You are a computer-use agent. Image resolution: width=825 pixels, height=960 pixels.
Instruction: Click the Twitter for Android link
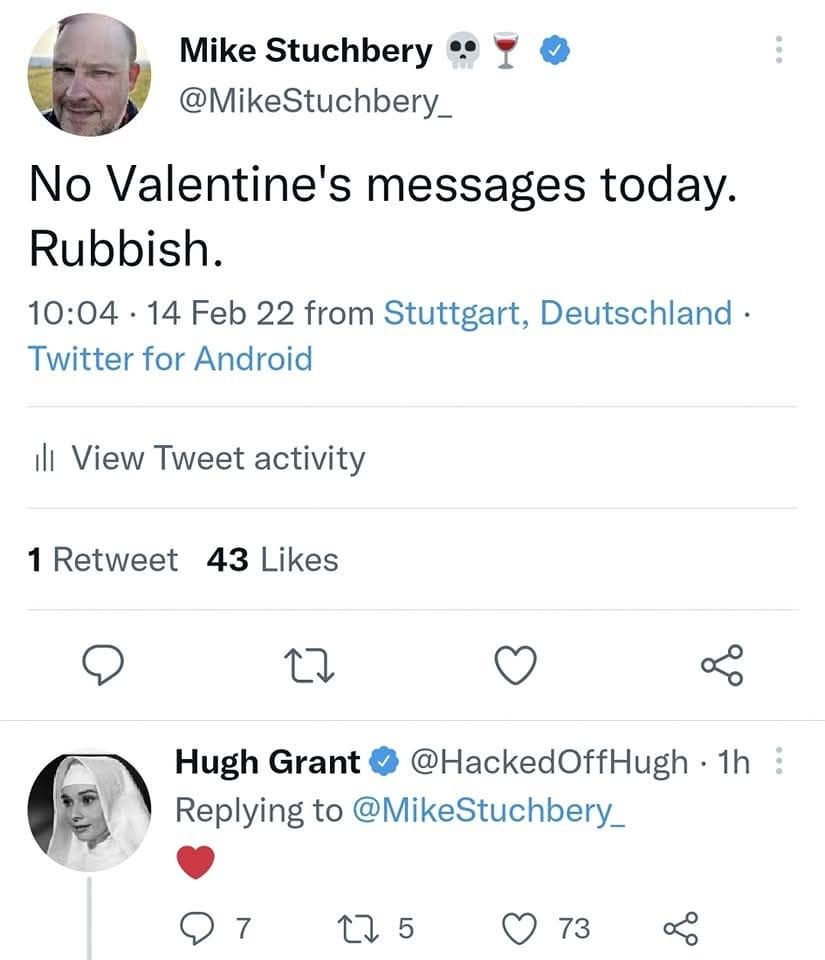(170, 358)
